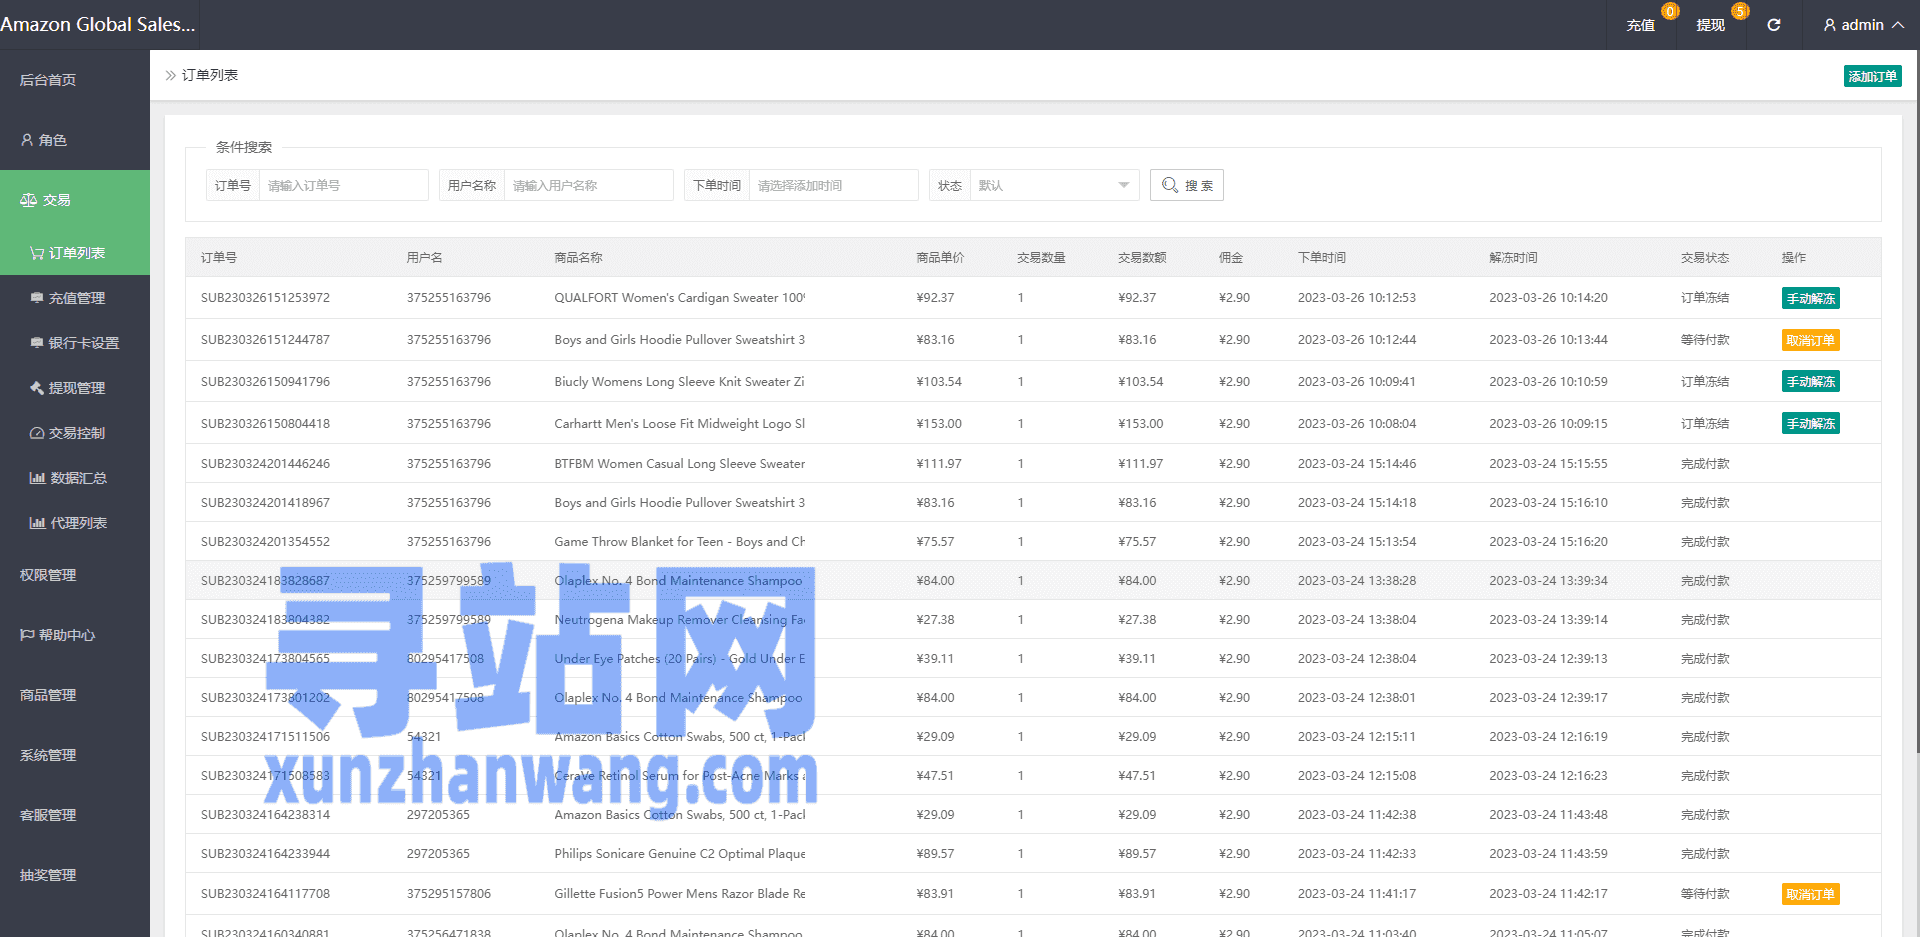Click 手动解冻 for order SUB230326150804418
The image size is (1920, 937).
(x=1810, y=423)
